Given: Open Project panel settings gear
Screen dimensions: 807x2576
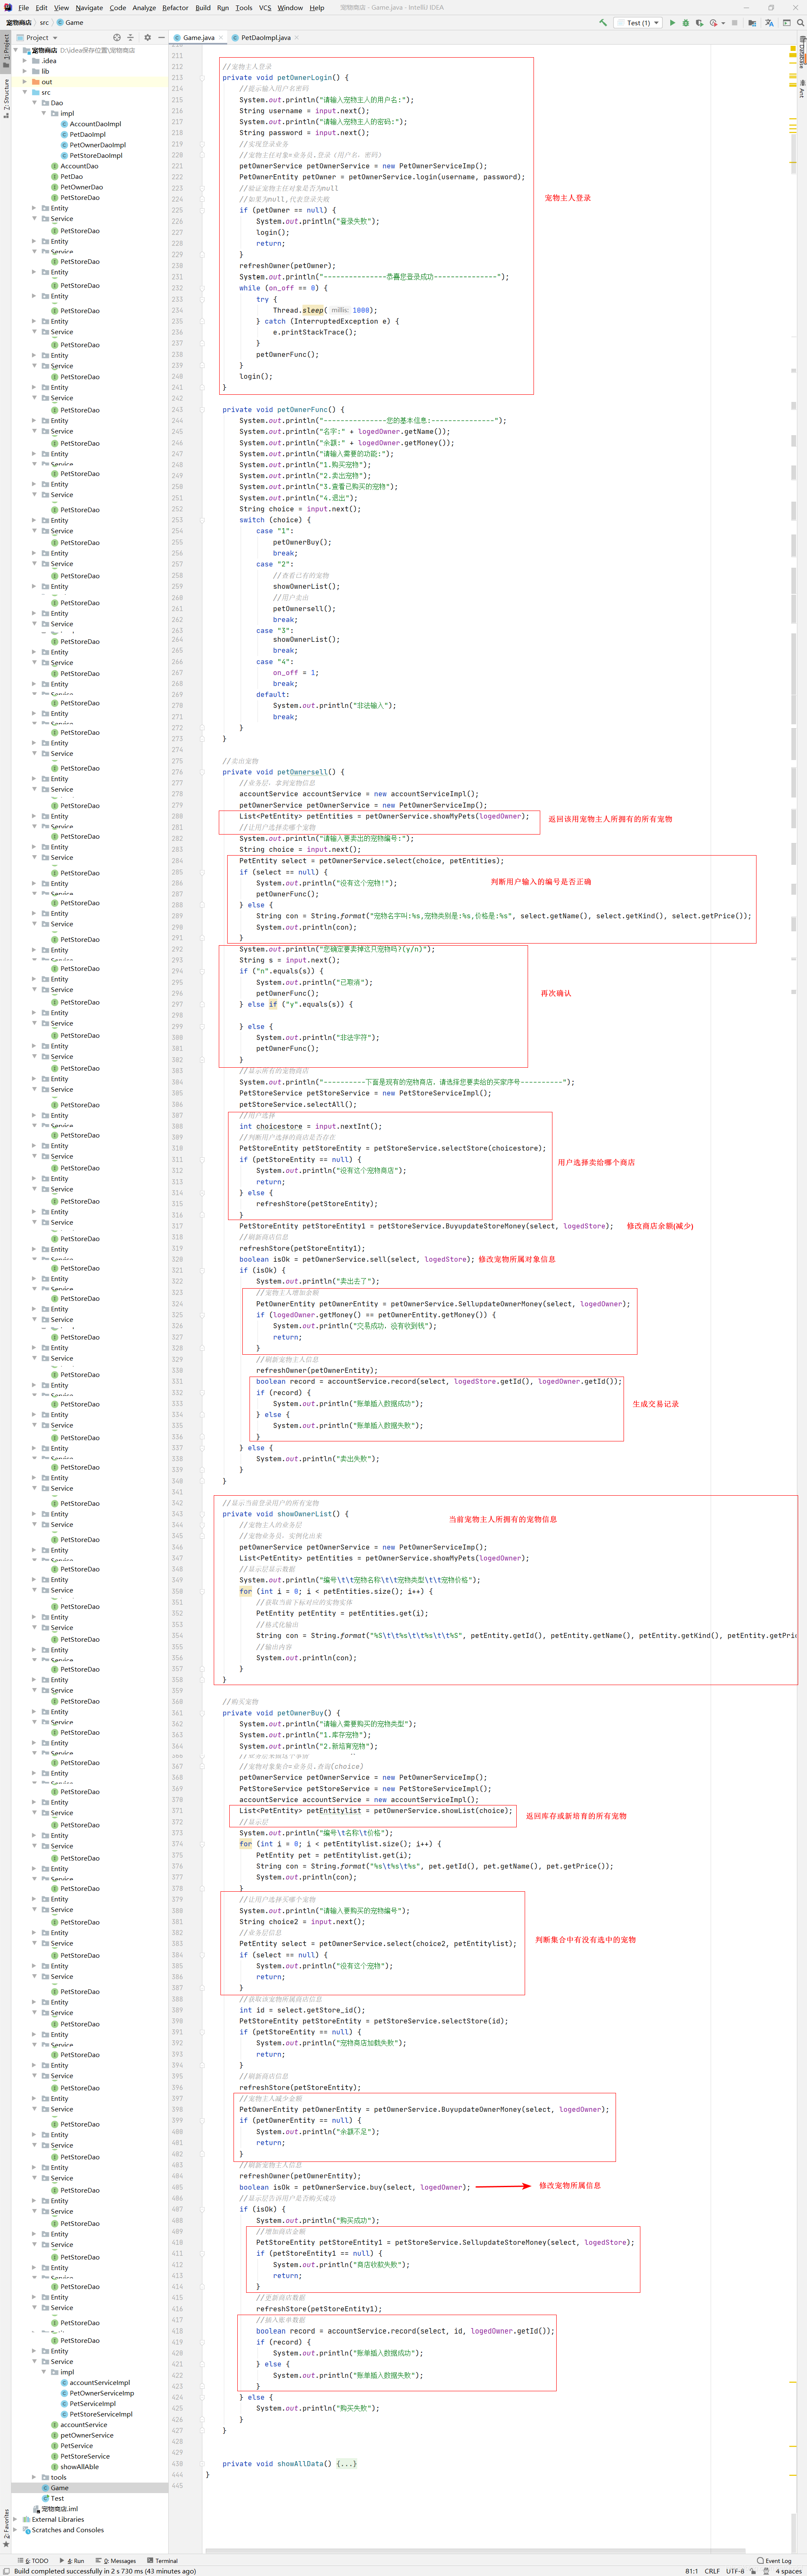Looking at the screenshot, I should click(x=147, y=37).
